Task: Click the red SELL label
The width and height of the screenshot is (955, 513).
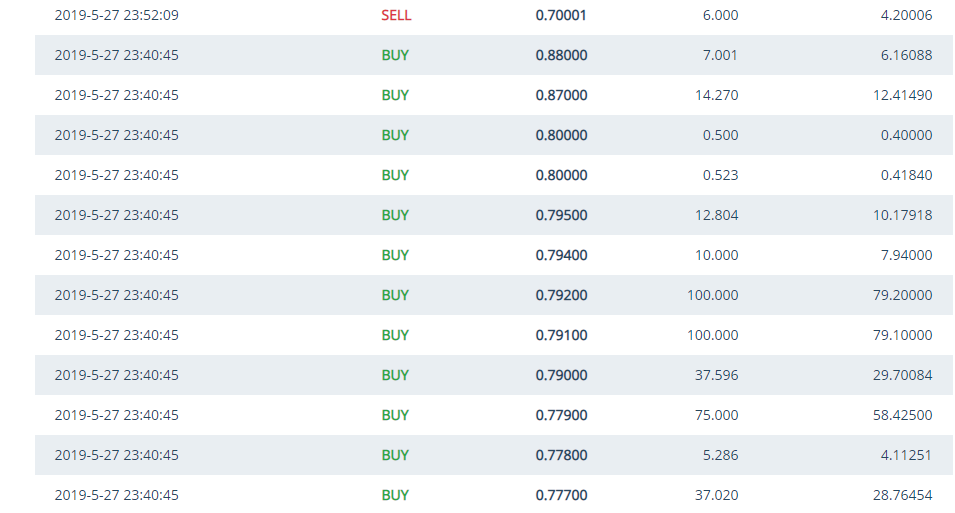Action: [396, 16]
